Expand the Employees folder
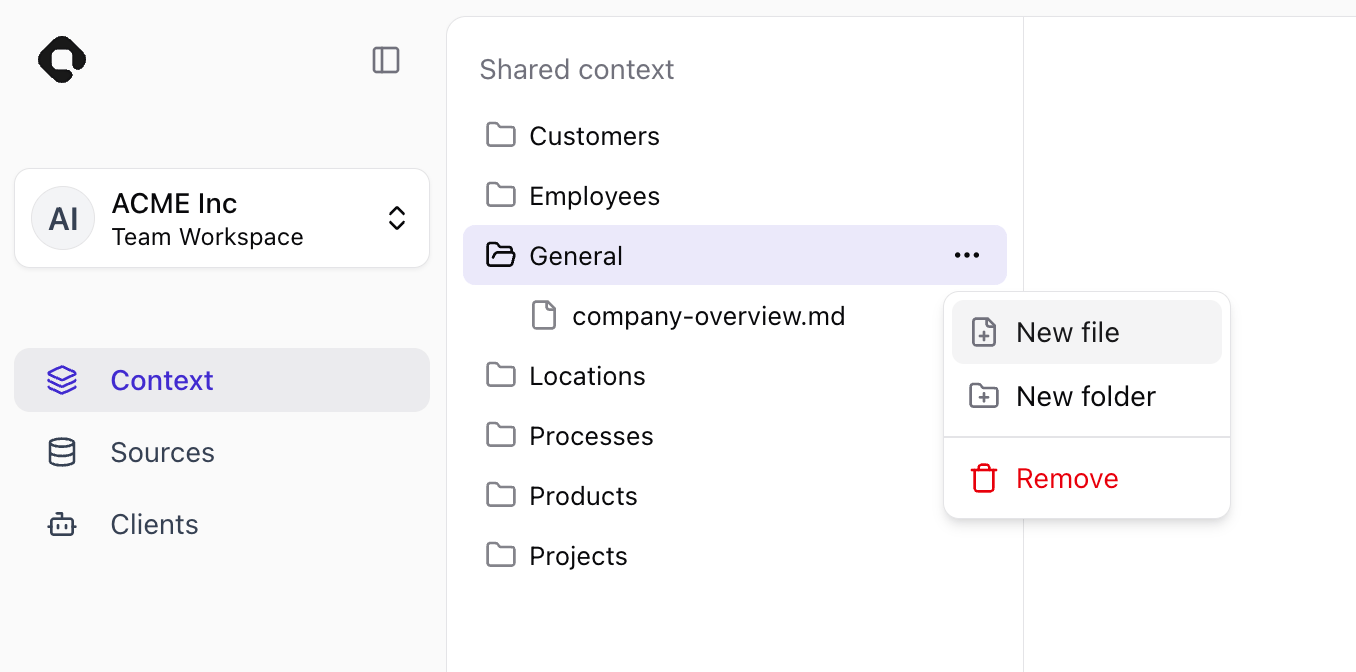The height and width of the screenshot is (672, 1356). coord(735,195)
